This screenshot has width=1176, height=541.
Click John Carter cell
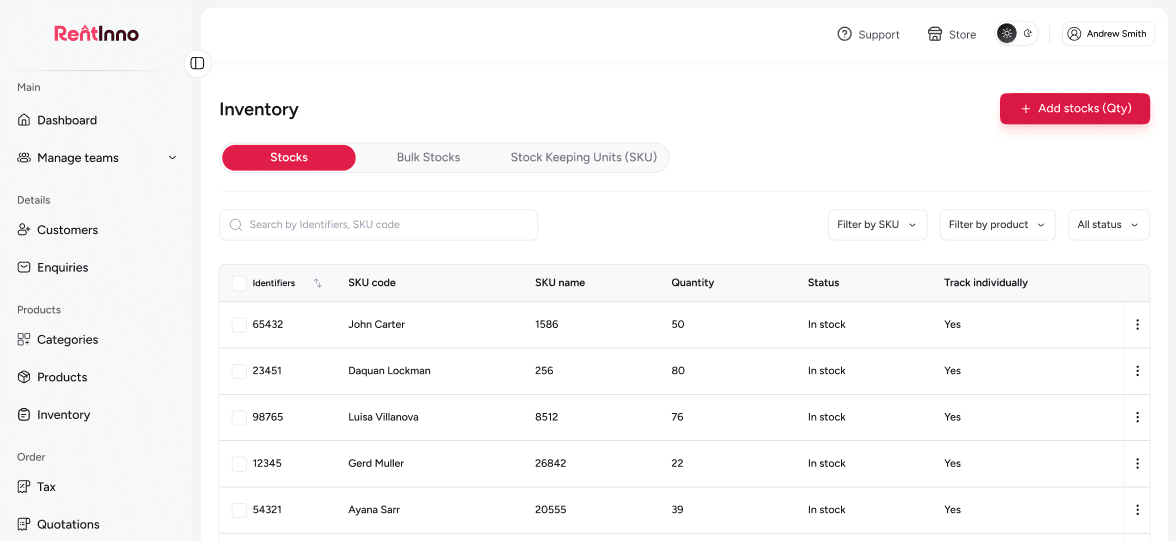coord(376,325)
